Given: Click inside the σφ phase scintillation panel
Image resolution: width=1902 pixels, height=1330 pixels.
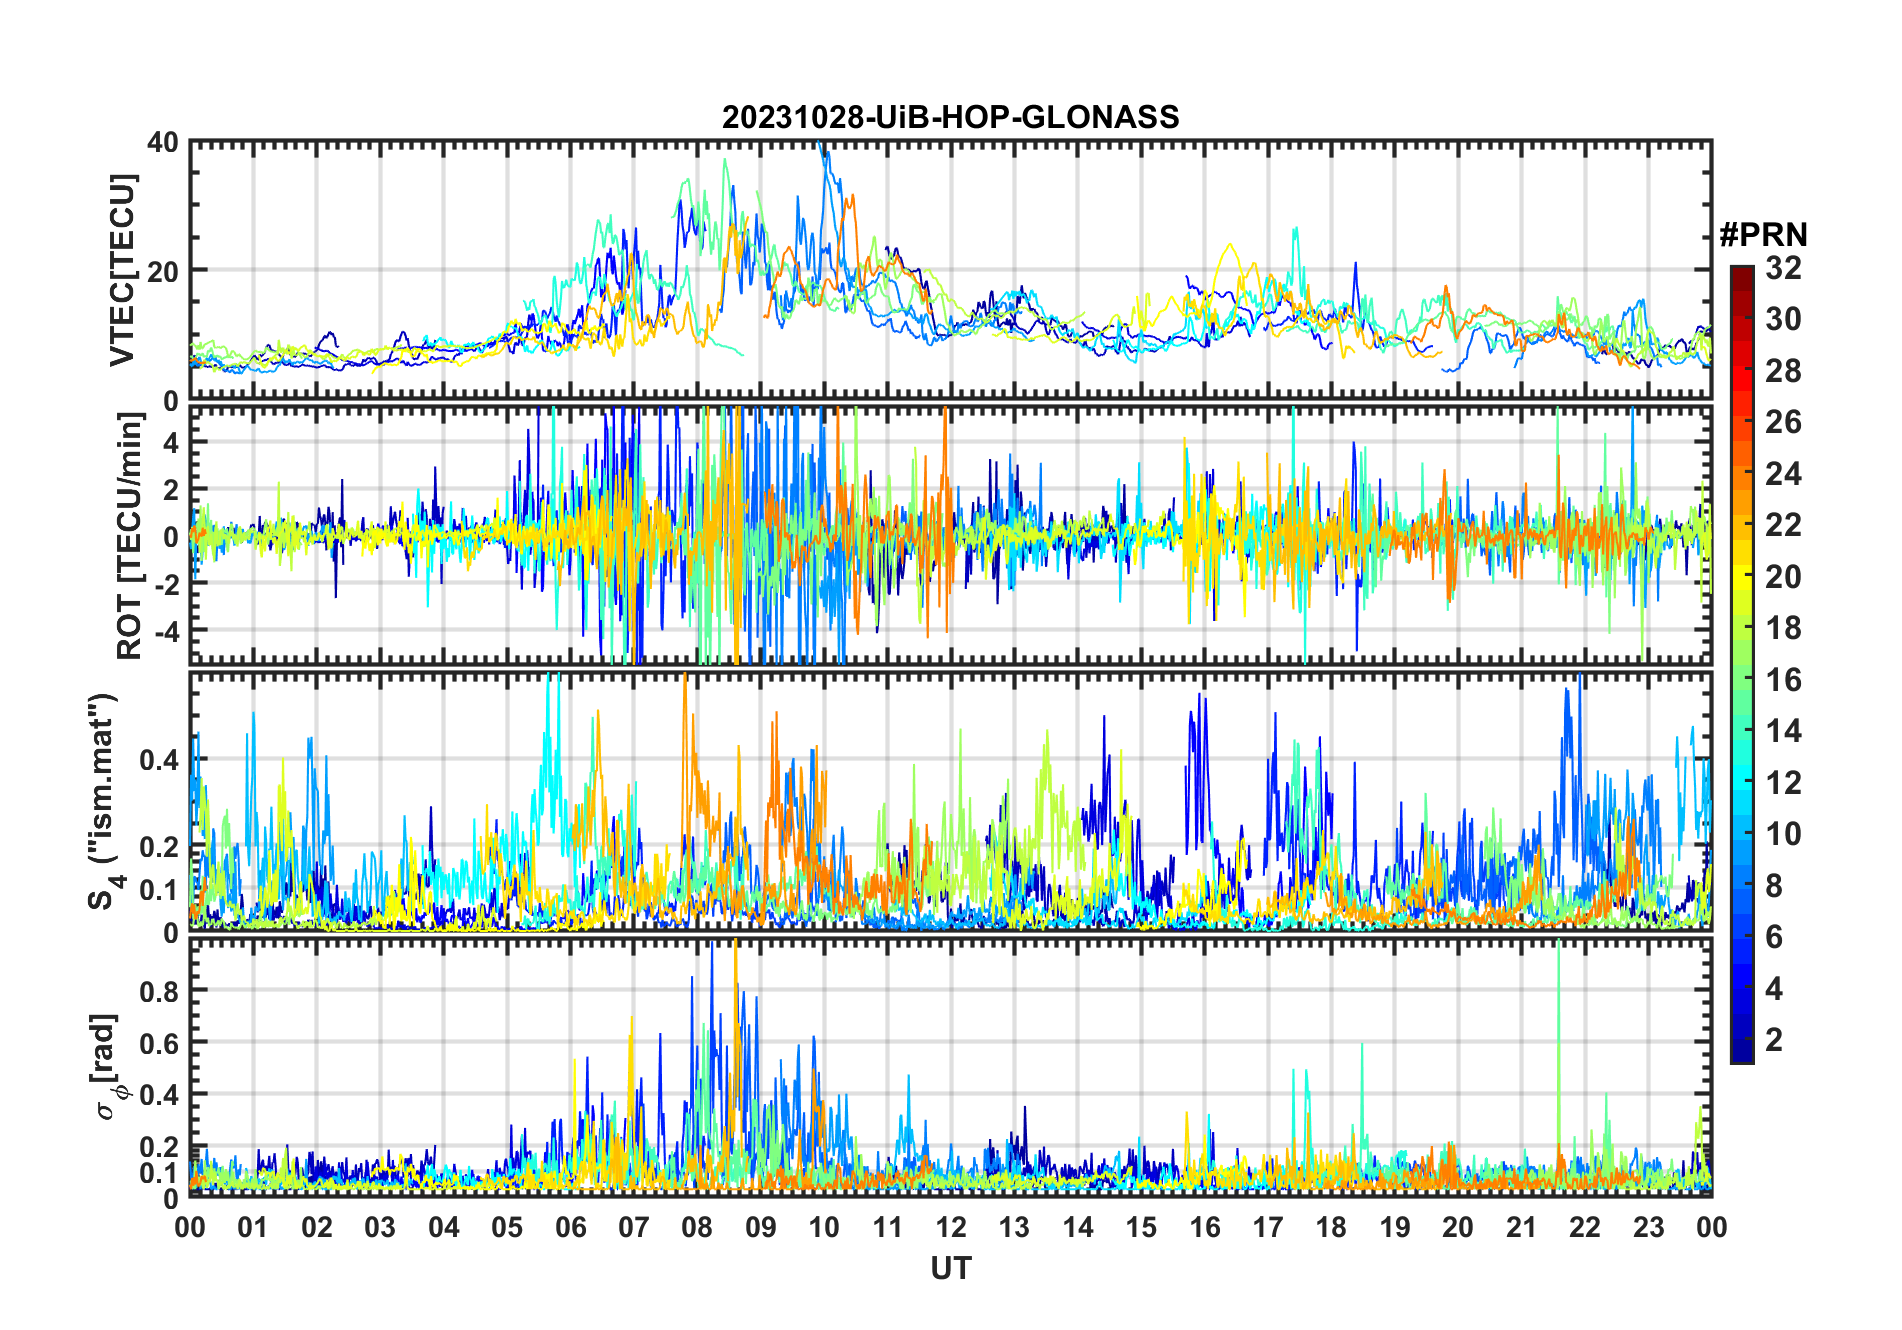Looking at the screenshot, I should [951, 1067].
